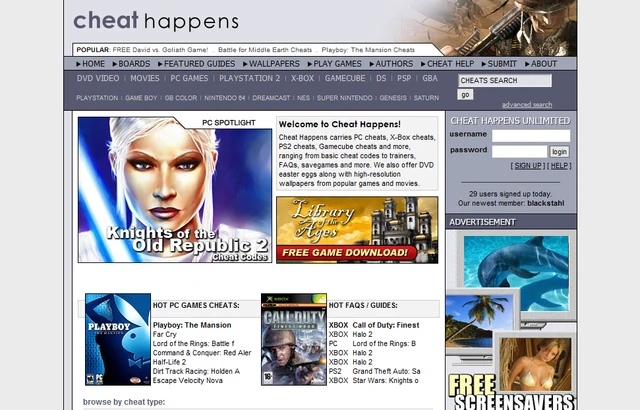Select the GAMECUBE category
Image resolution: width=640 pixels, height=410 pixels.
(x=345, y=78)
